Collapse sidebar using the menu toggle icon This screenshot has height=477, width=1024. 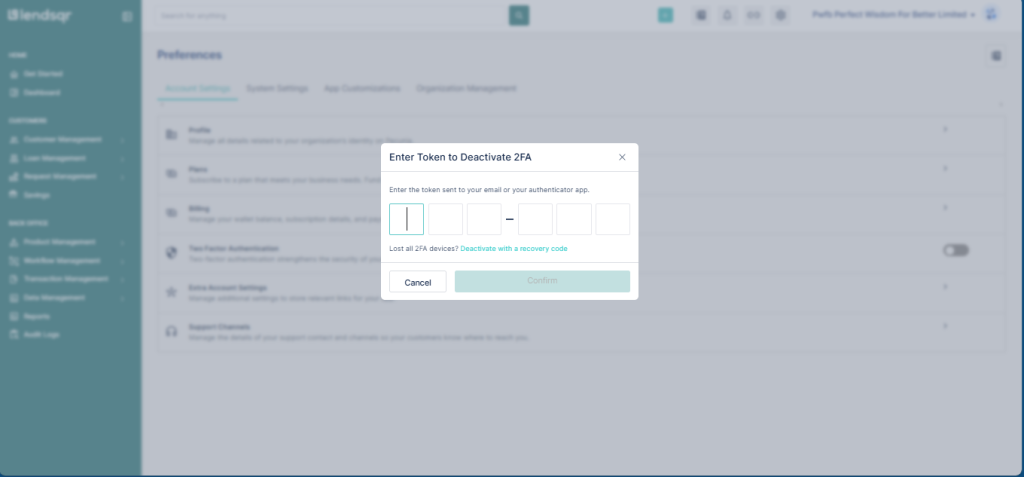(127, 16)
